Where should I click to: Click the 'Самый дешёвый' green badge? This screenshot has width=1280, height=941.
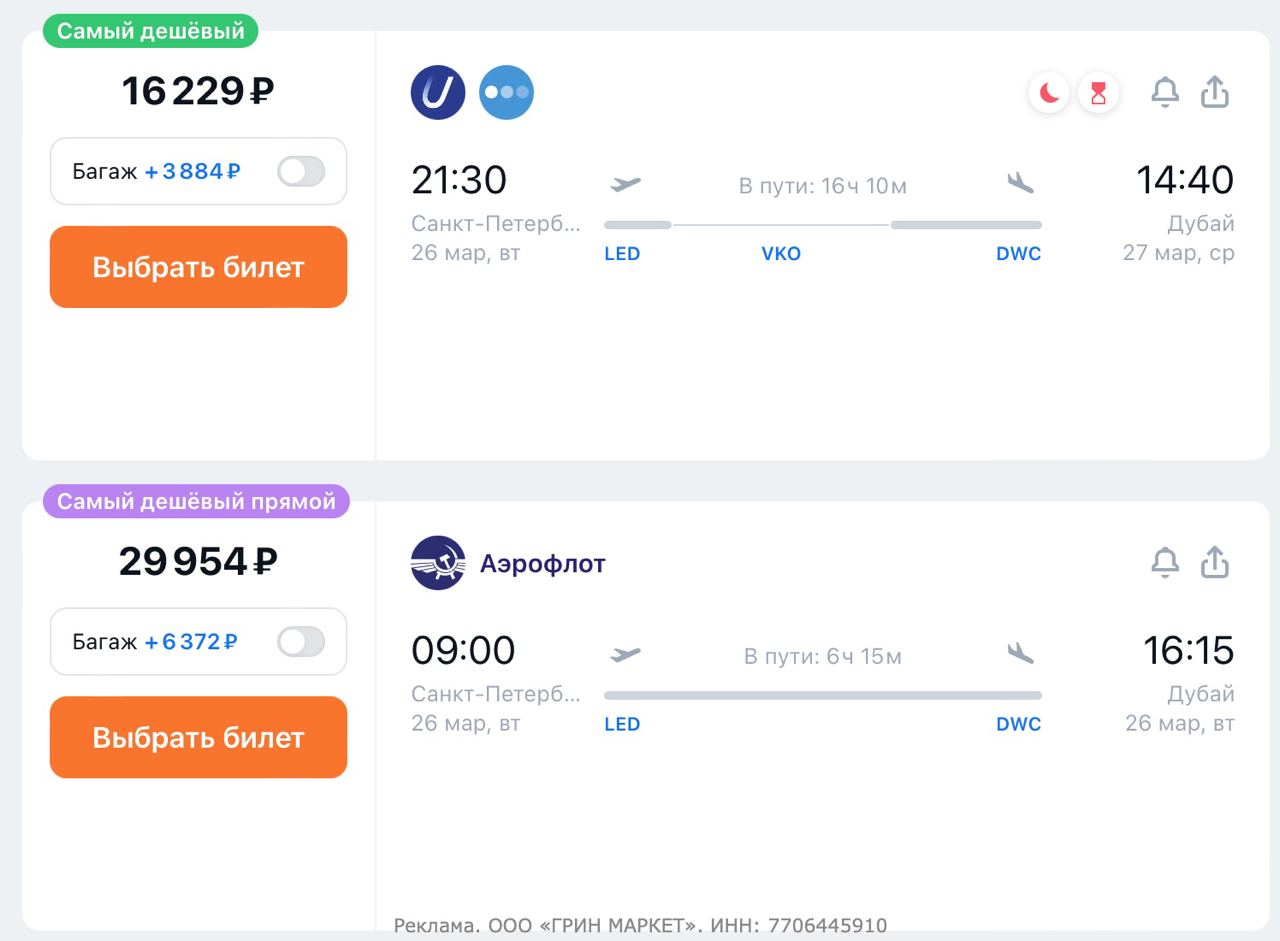tap(150, 31)
